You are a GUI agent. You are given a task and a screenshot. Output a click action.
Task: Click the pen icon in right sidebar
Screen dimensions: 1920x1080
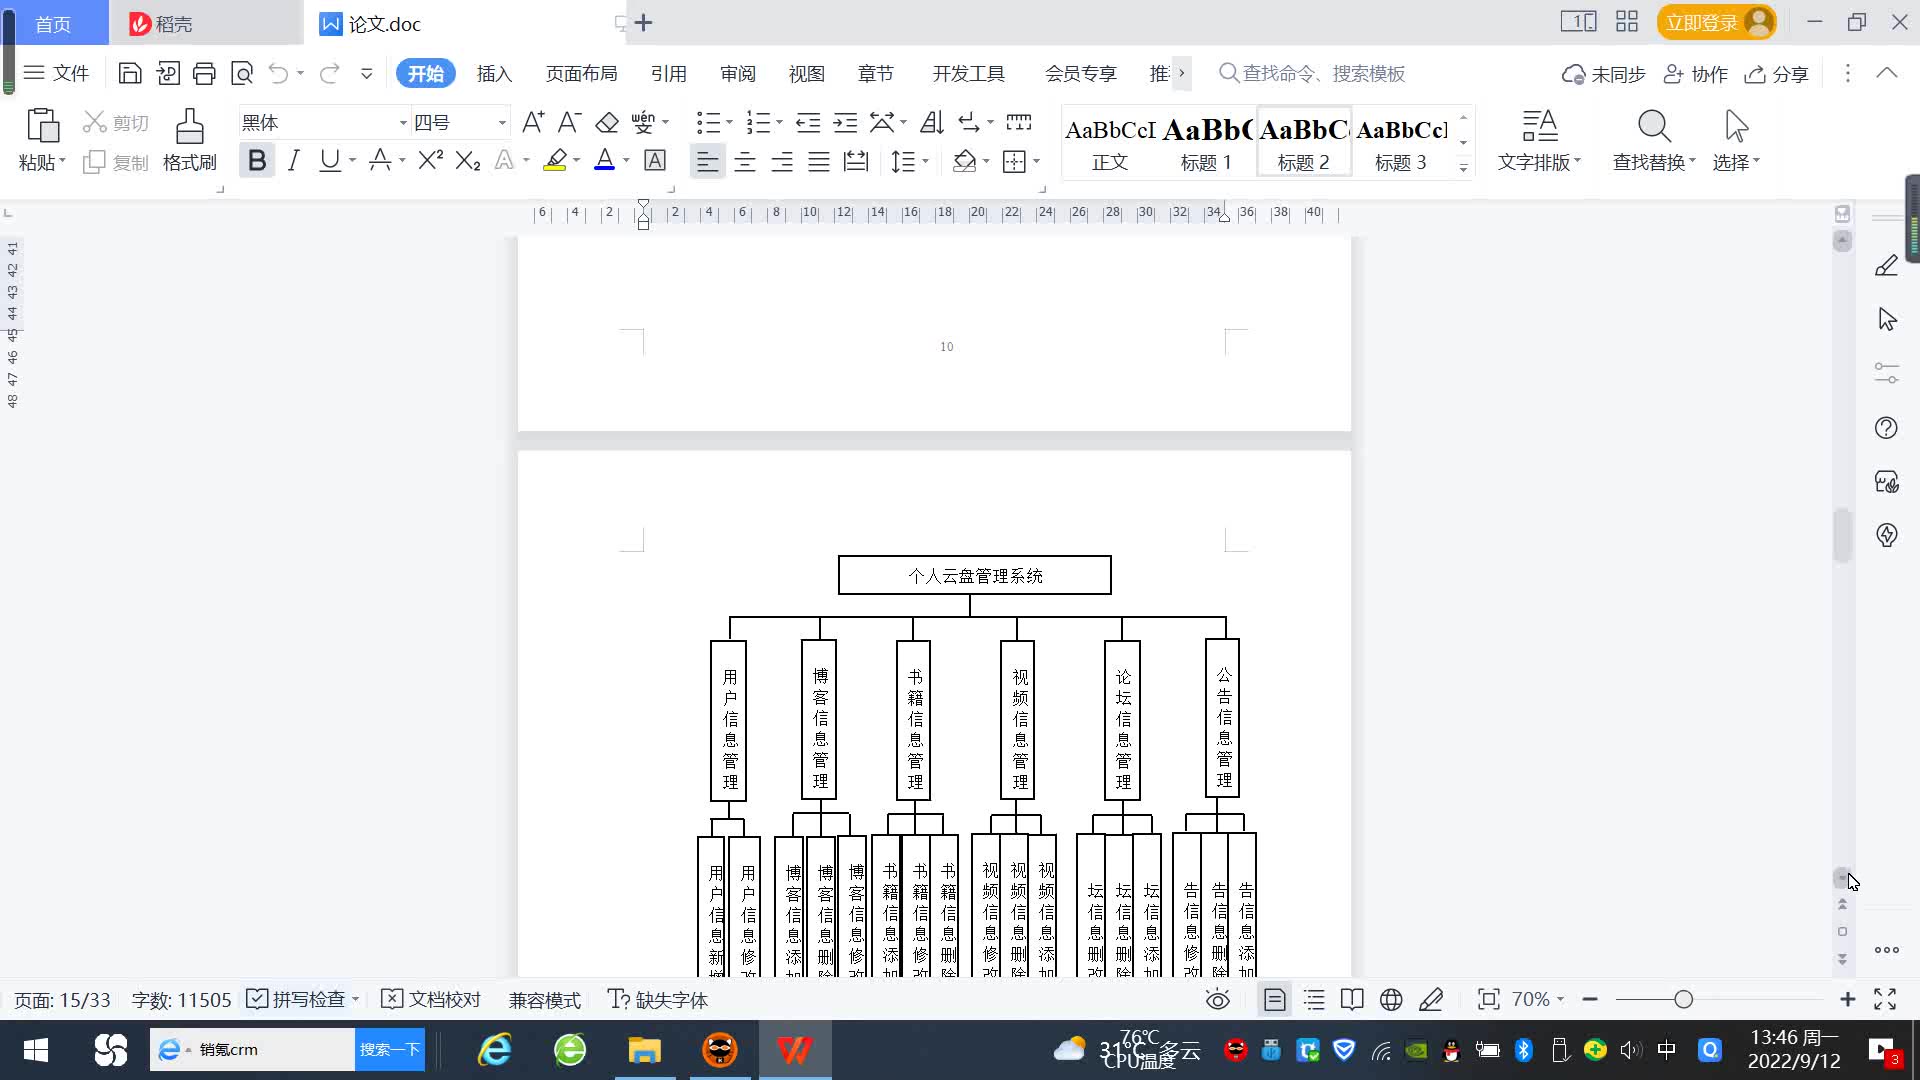pyautogui.click(x=1886, y=266)
